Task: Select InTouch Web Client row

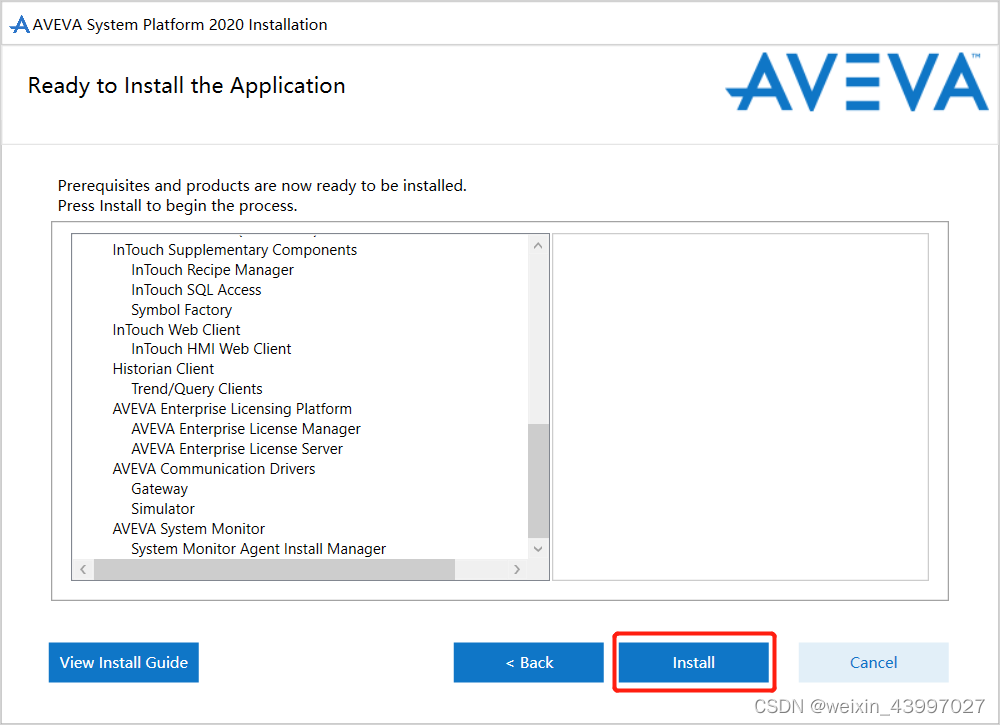Action: pos(177,330)
